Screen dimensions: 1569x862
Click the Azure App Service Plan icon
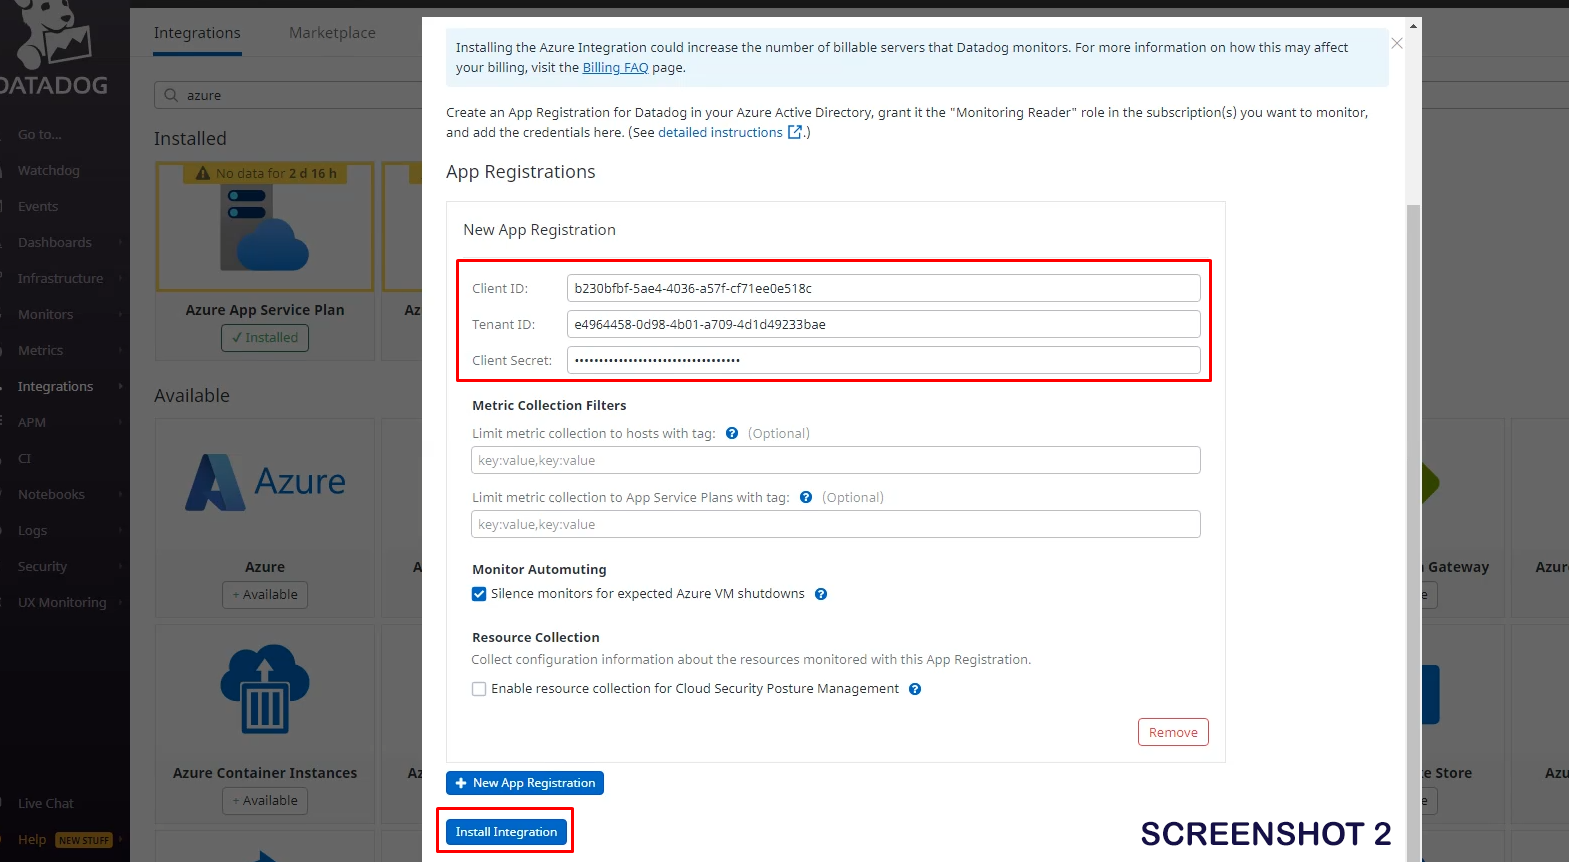[x=265, y=228]
